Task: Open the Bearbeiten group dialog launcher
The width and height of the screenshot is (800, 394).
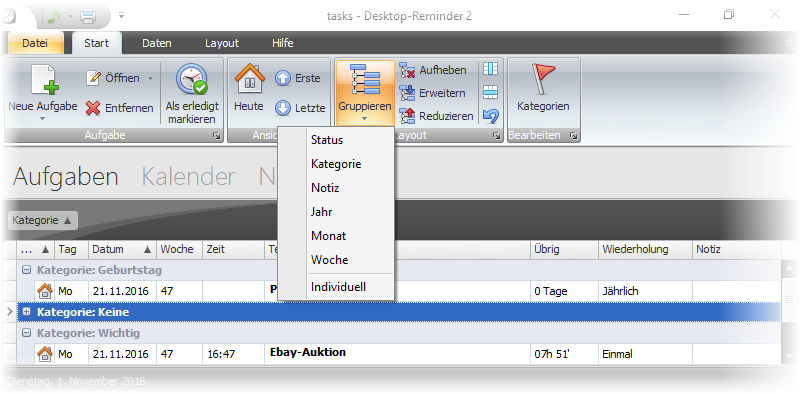Action: [573, 136]
